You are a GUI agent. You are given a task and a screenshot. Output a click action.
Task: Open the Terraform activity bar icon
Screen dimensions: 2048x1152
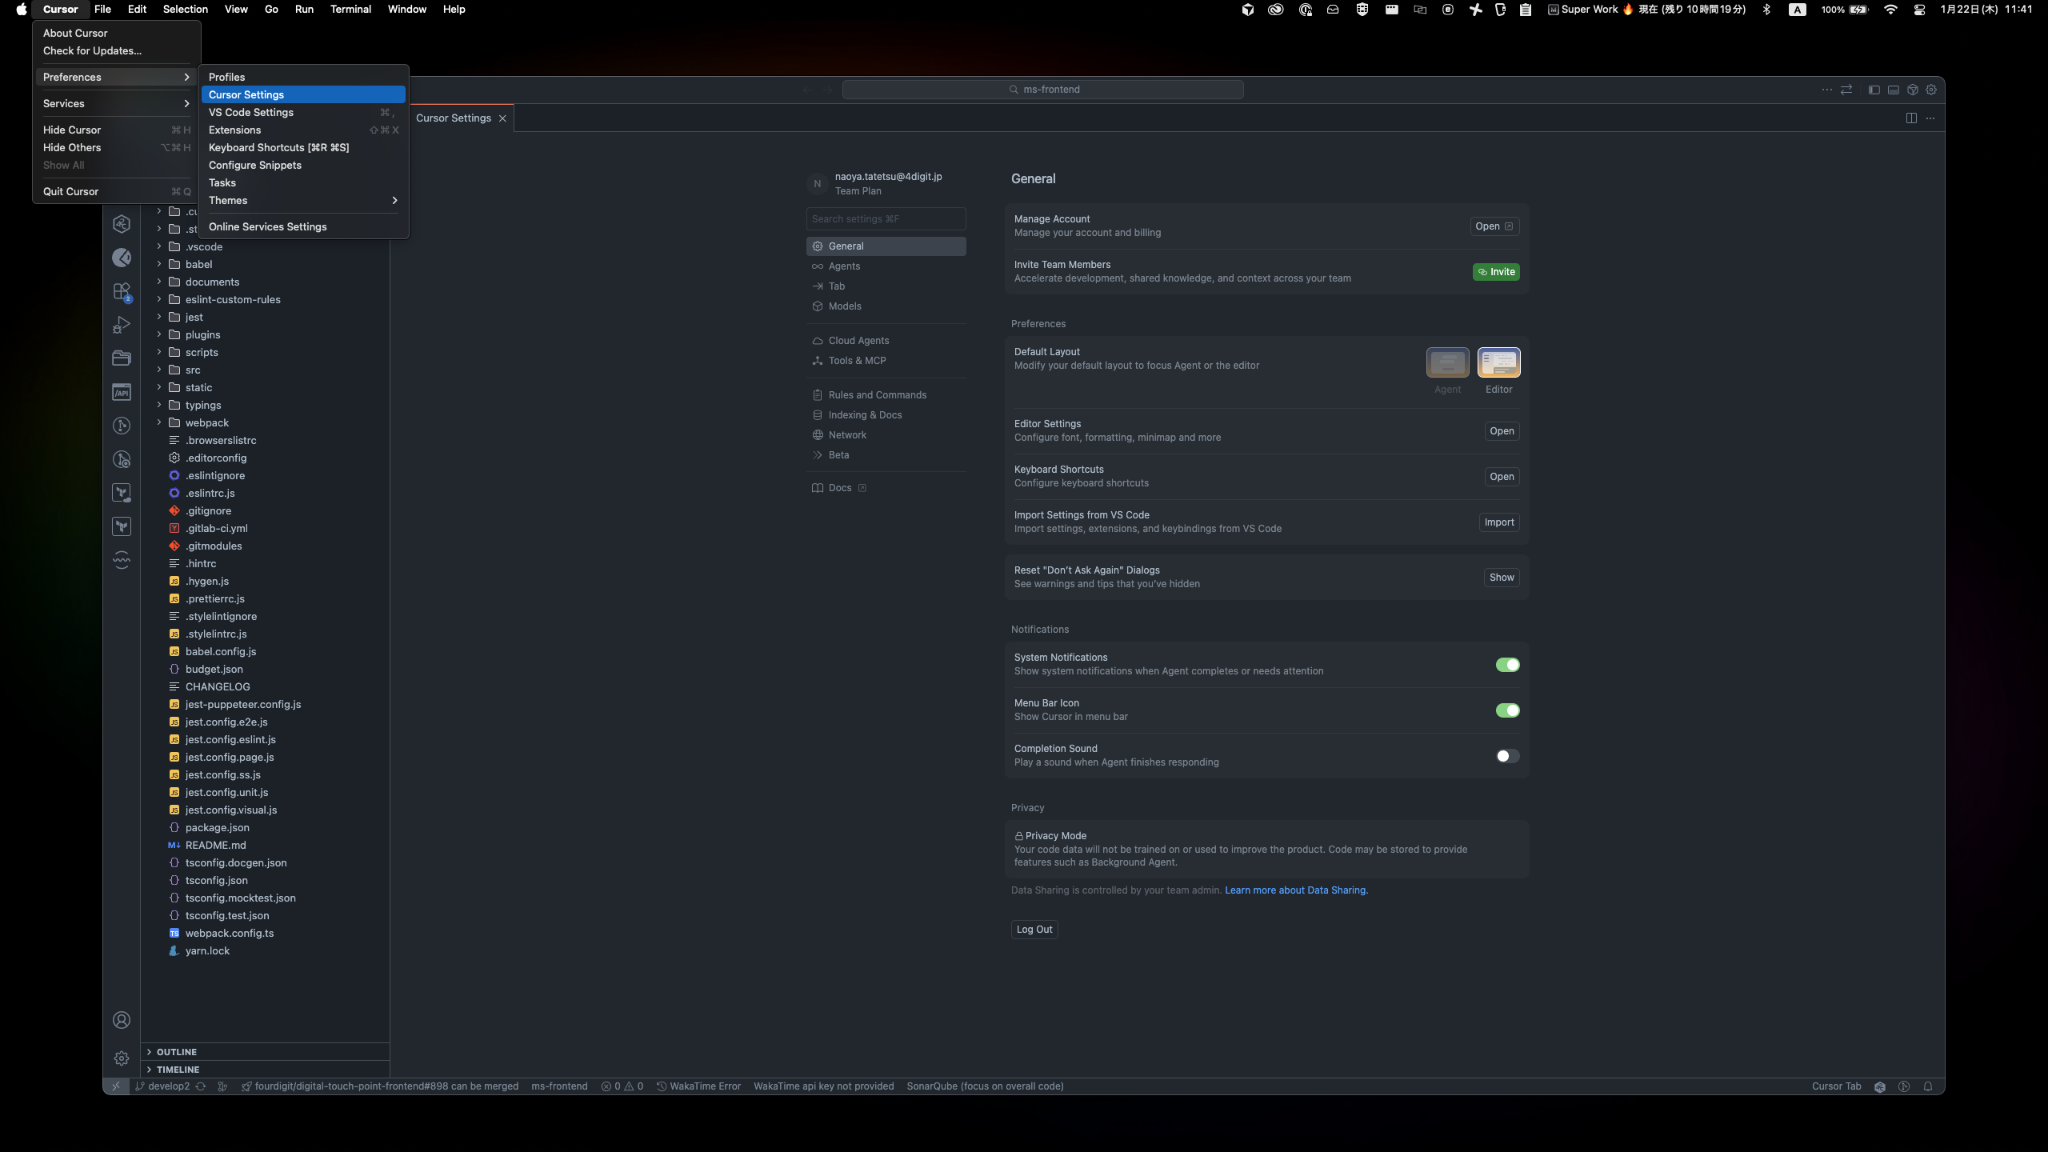pos(122,526)
